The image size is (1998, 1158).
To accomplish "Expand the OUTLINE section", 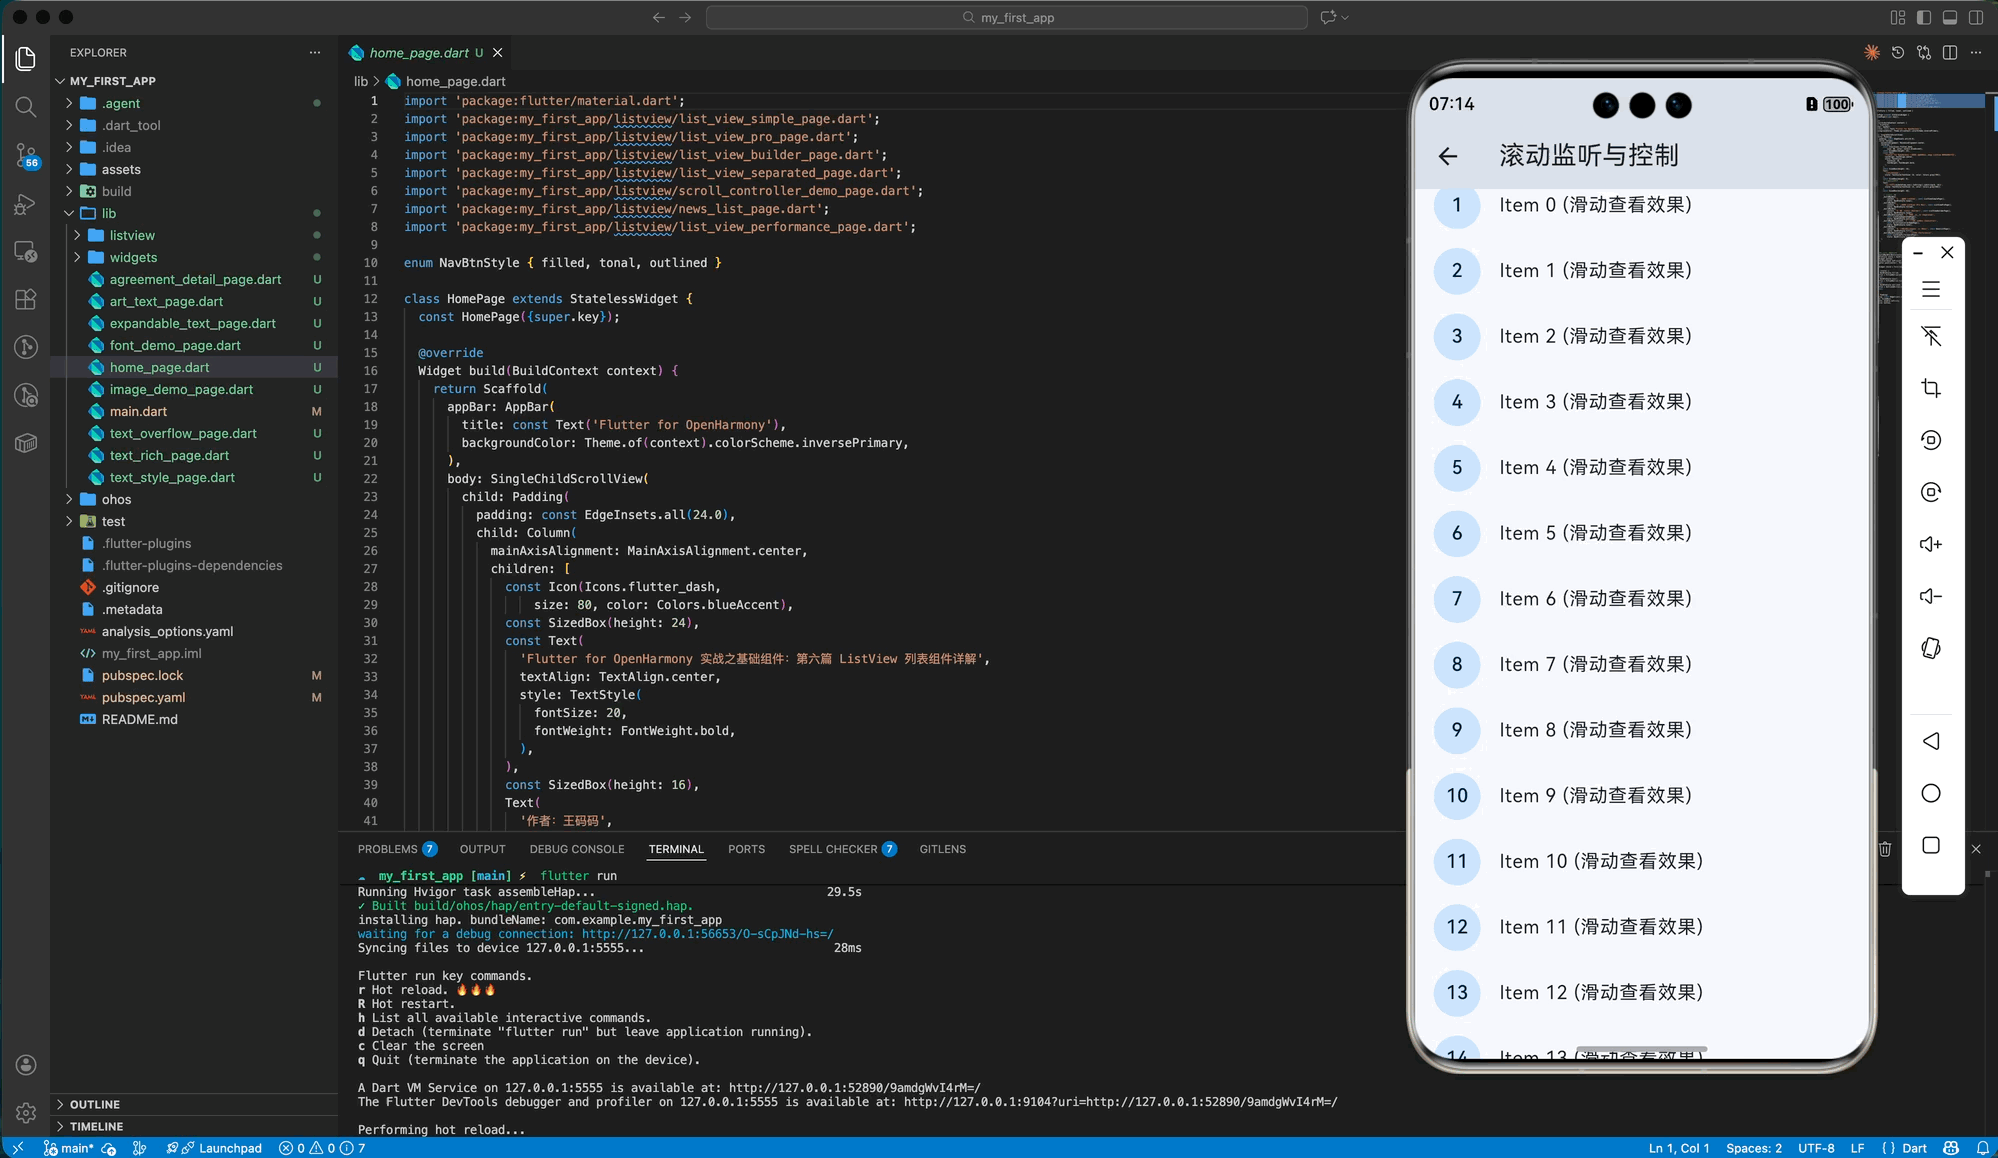I will (x=95, y=1104).
